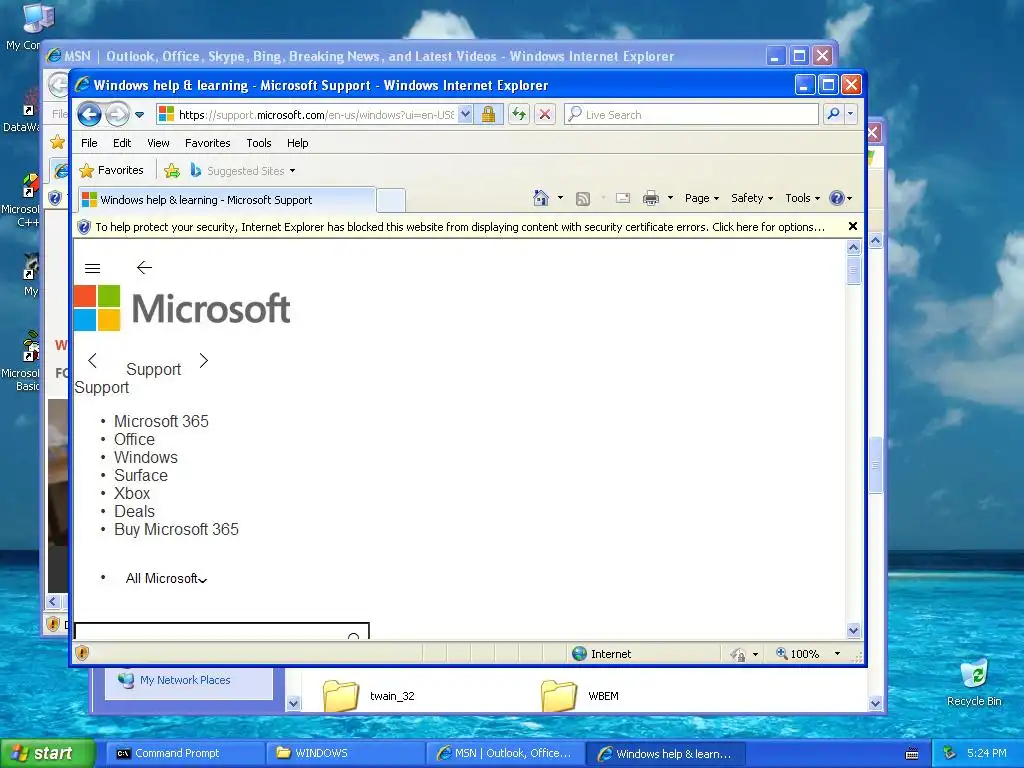Click the Add to Favorites Bar icon

(x=172, y=170)
